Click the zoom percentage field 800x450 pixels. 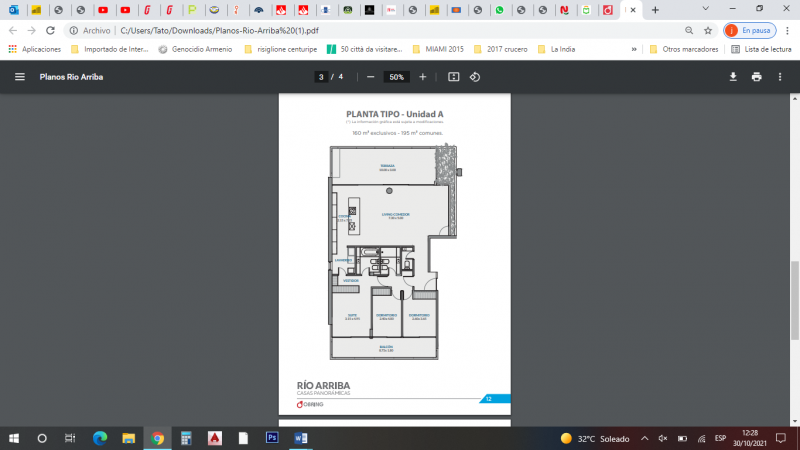click(397, 77)
